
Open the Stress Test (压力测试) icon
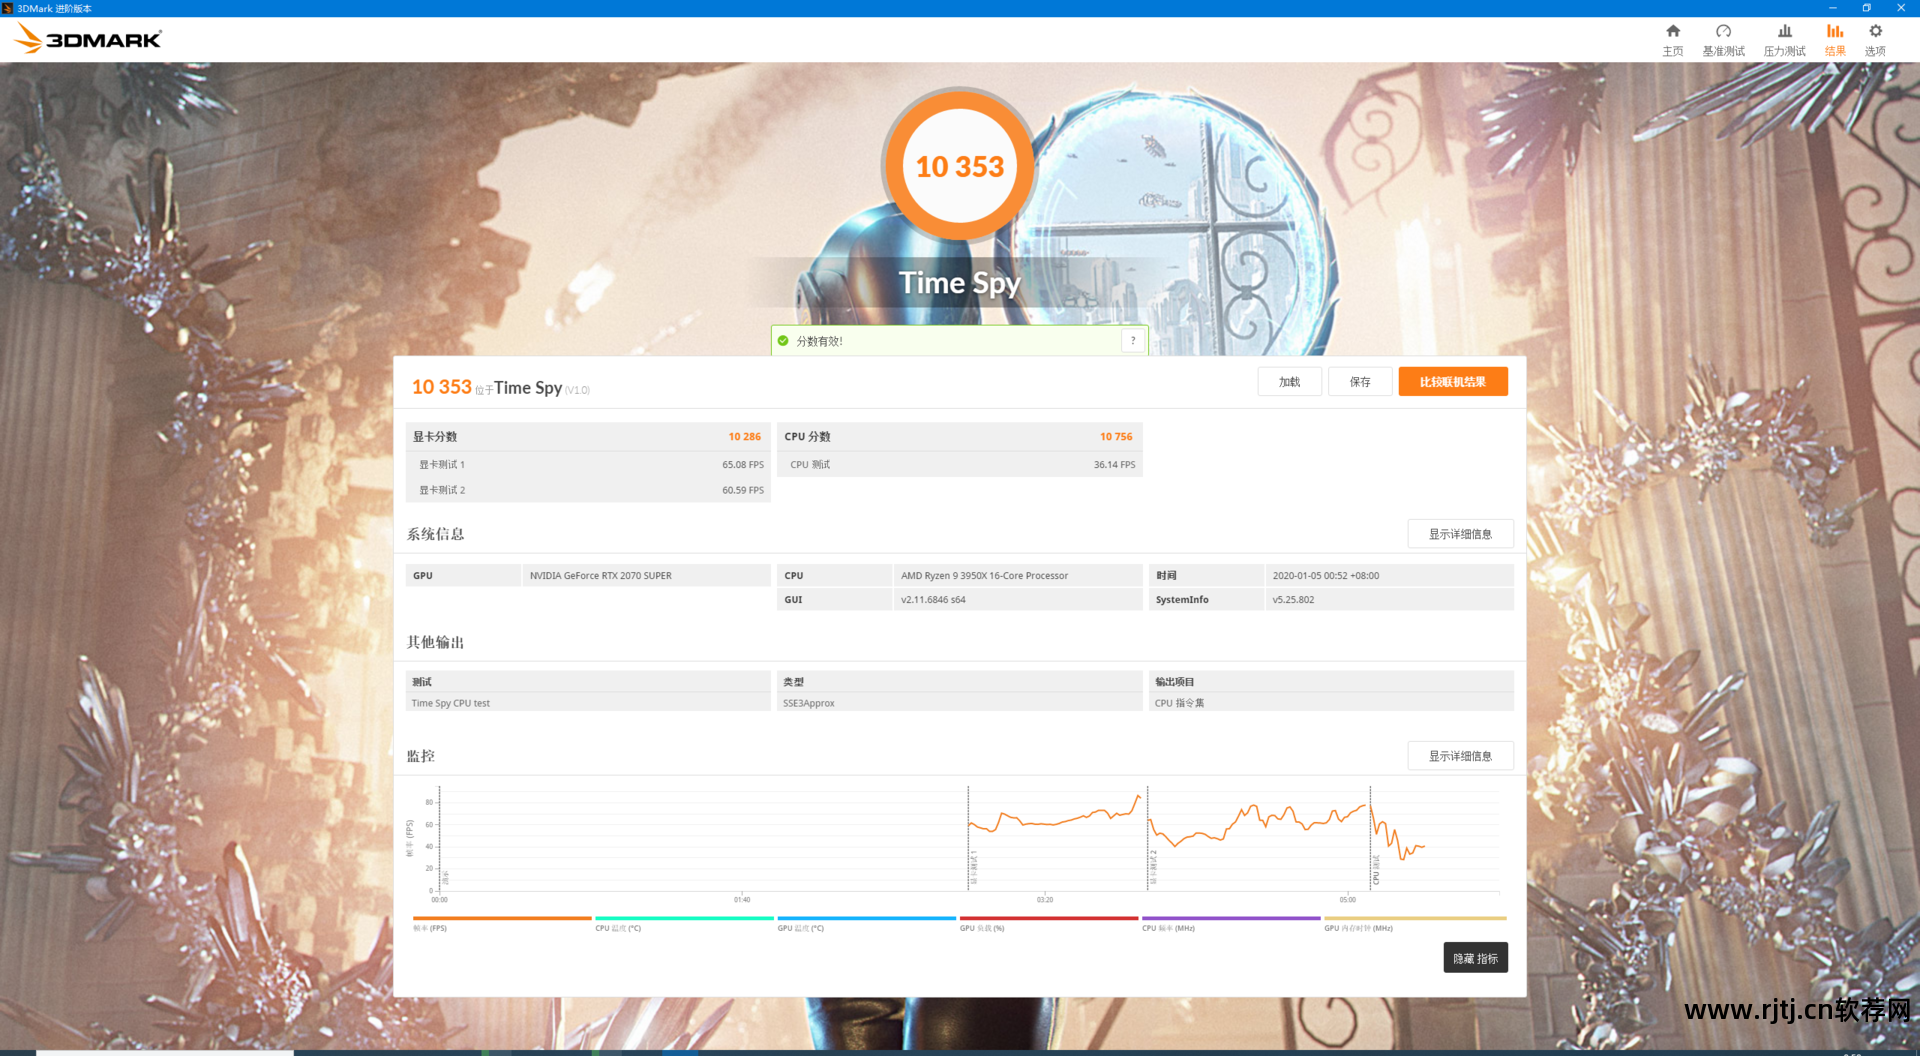tap(1784, 31)
